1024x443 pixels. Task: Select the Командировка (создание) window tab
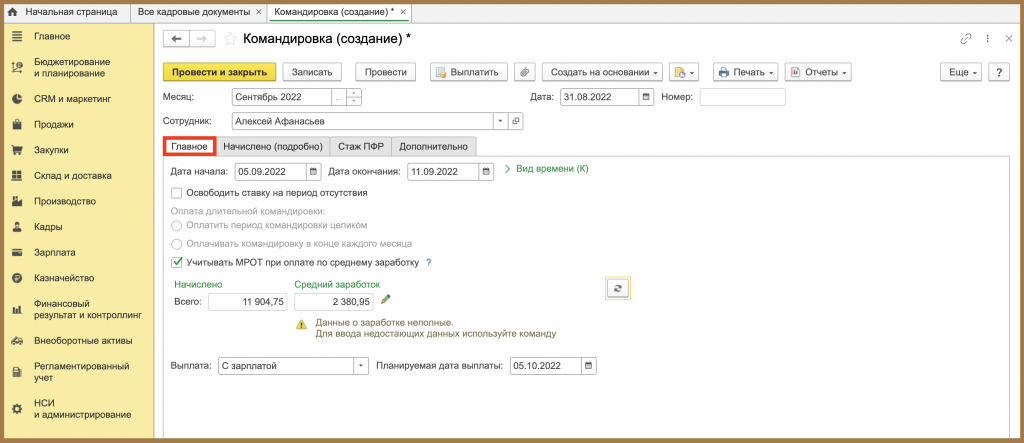pos(334,12)
